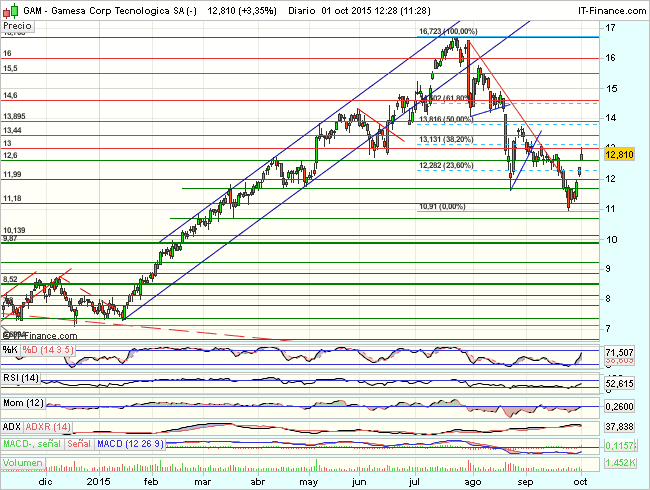Click the 13,895 level label
This screenshot has width=650, height=490.
pos(15,116)
